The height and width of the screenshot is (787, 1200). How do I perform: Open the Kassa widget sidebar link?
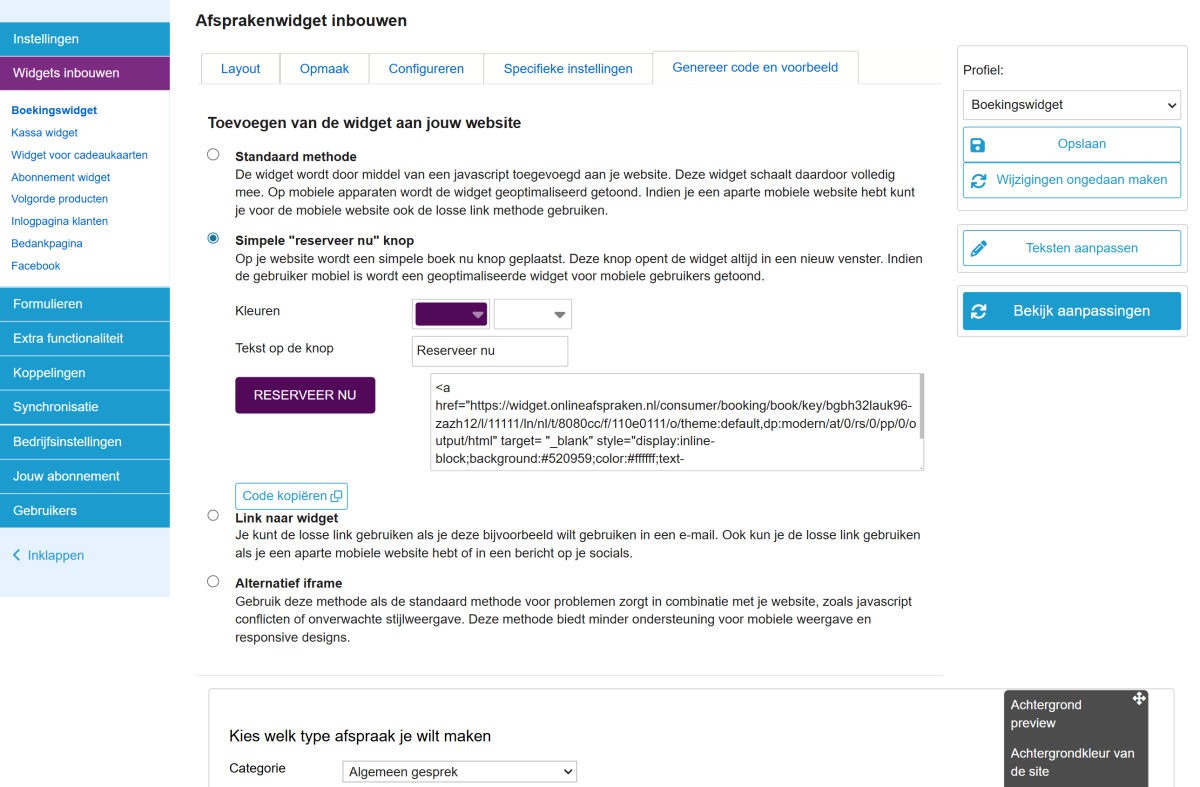click(x=44, y=132)
